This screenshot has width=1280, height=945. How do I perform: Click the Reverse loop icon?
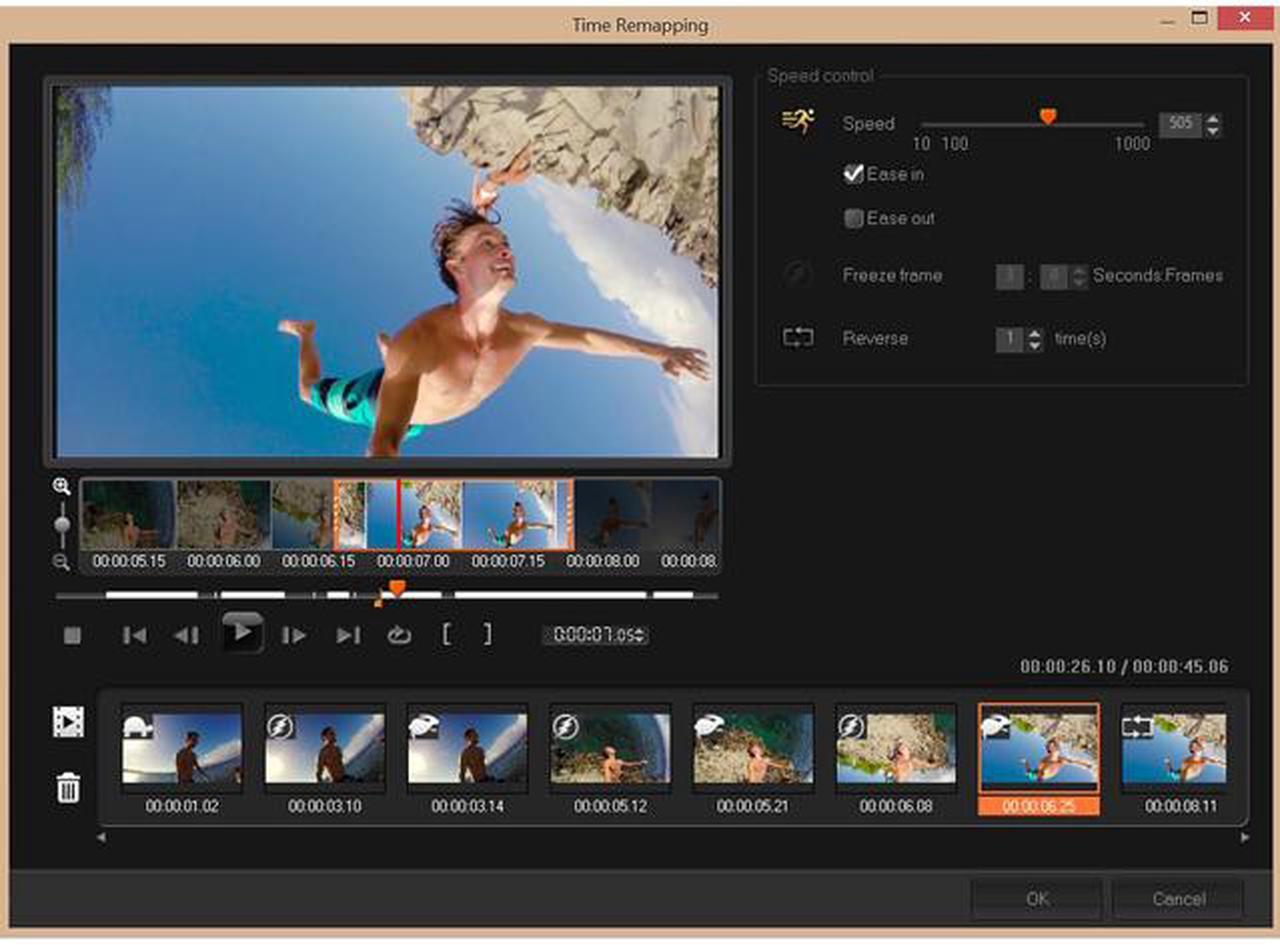798,338
